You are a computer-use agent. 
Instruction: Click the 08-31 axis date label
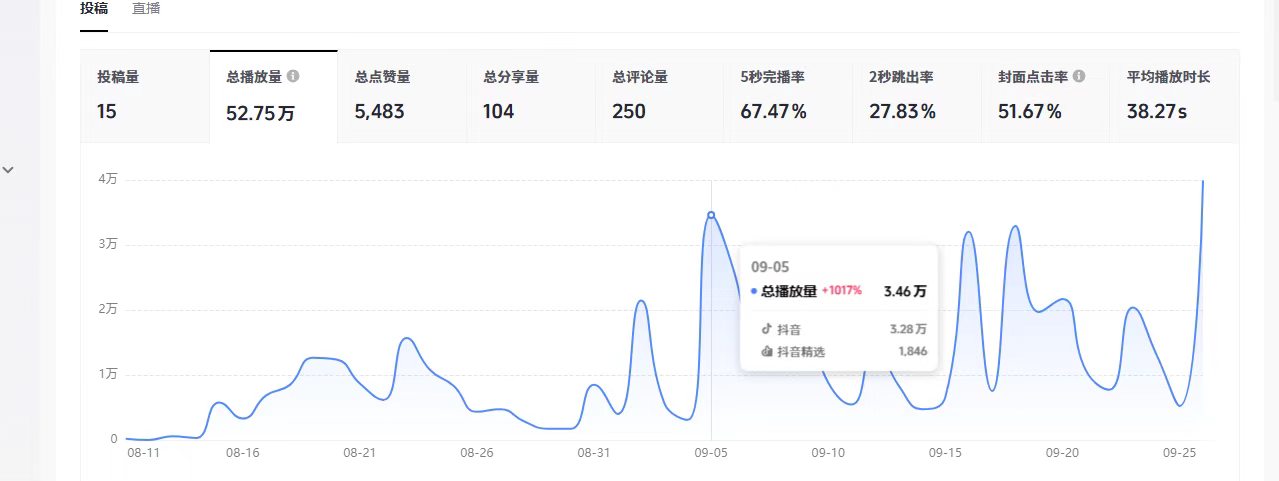[594, 453]
